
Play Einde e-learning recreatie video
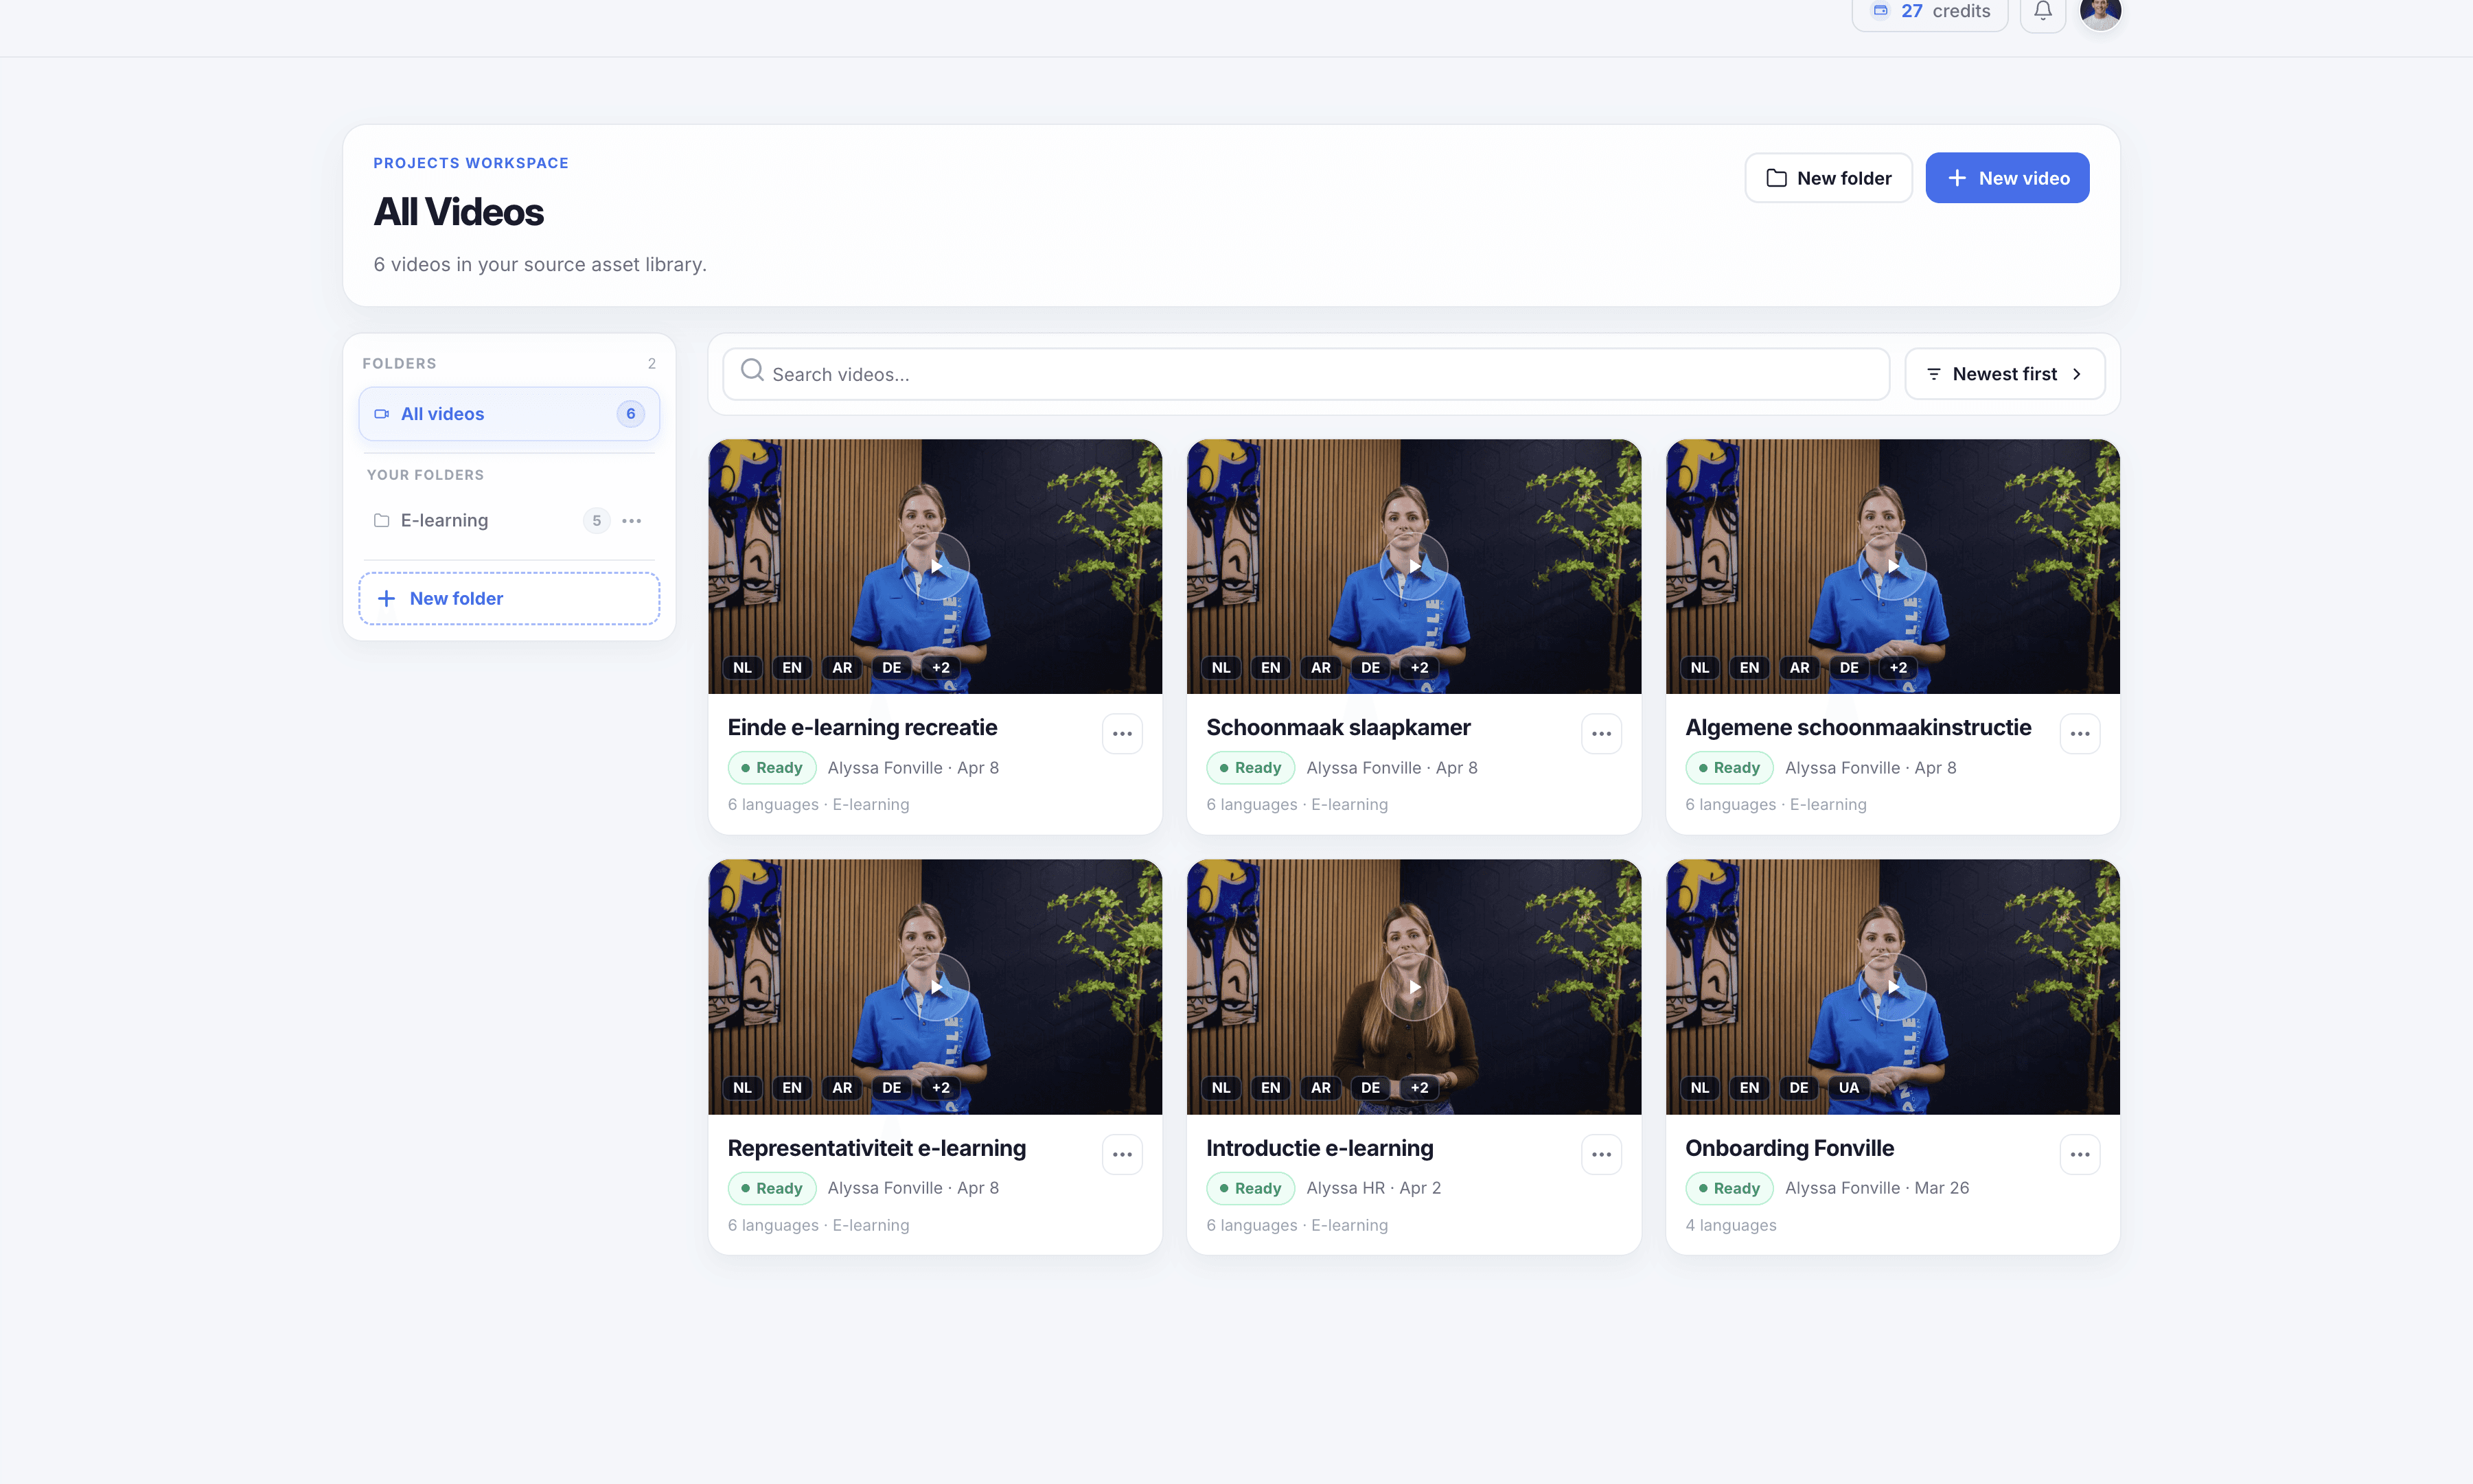click(x=936, y=566)
